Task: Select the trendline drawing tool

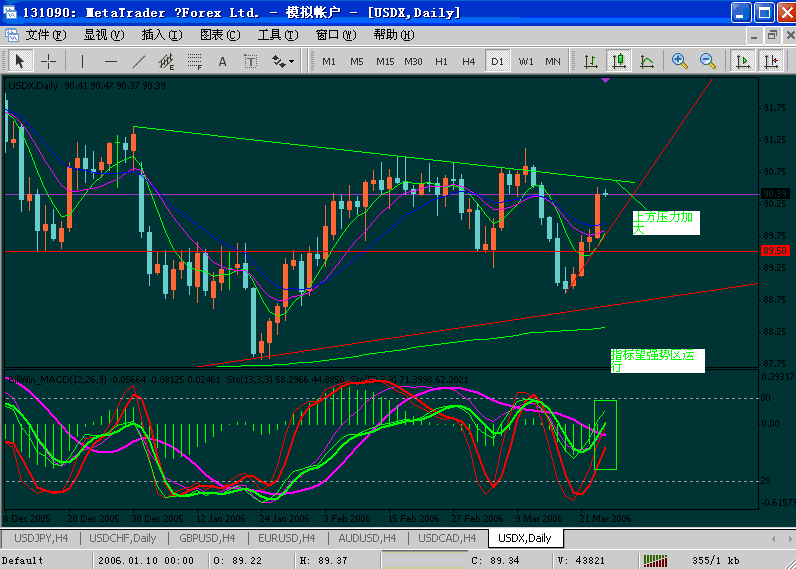Action: click(x=139, y=61)
